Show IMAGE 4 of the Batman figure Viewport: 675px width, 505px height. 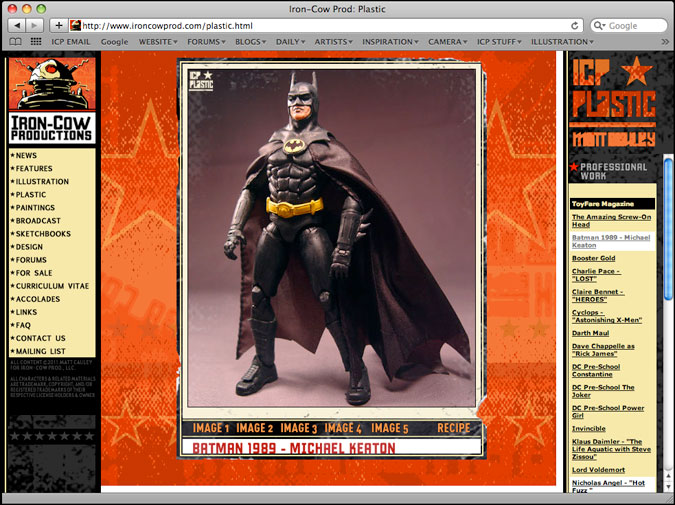[343, 428]
